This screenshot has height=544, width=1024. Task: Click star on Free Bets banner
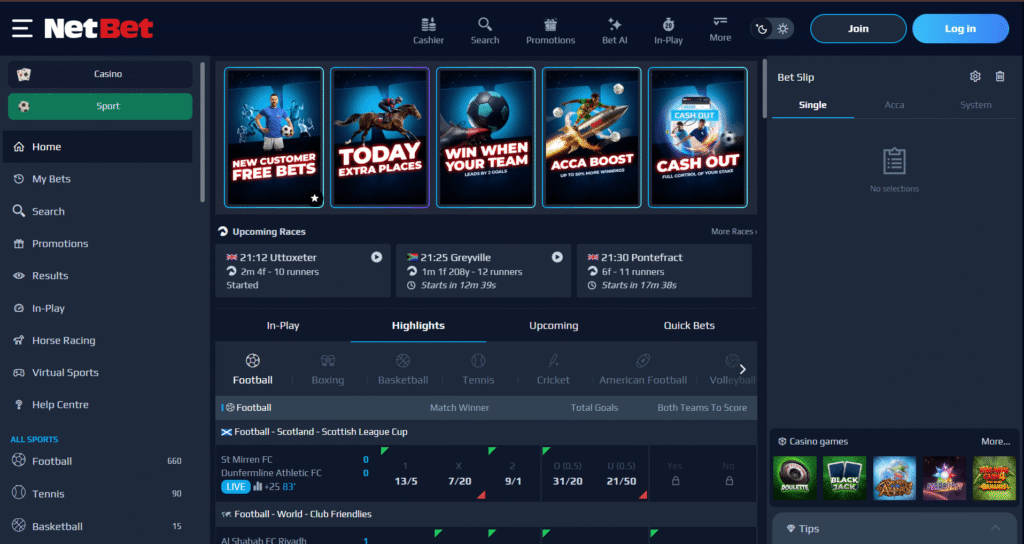pos(314,199)
